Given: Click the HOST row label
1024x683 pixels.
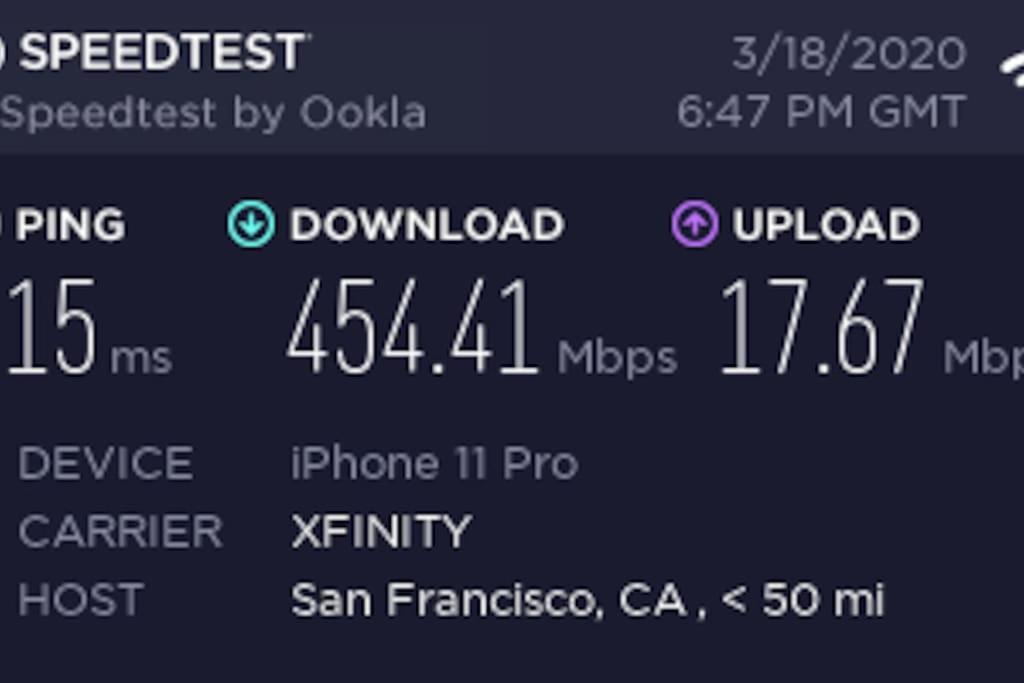Looking at the screenshot, I should click(80, 599).
